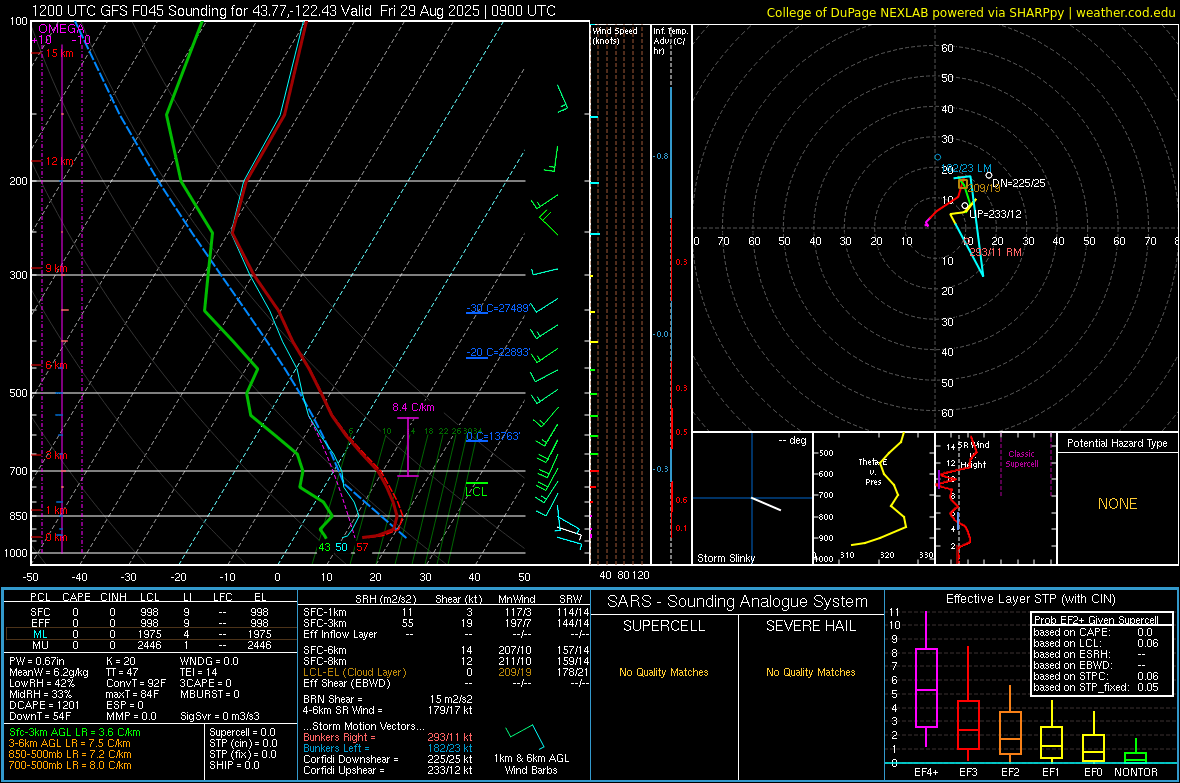1180x783 pixels.
Task: Click the Storm Slinky panel label
Action: [x=725, y=558]
